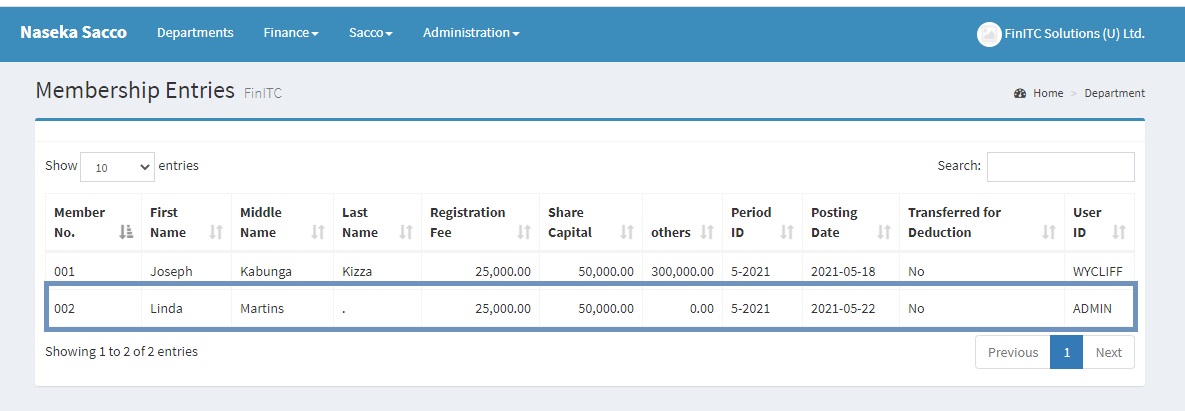Select the Linda Martins member row

pyautogui.click(x=590, y=308)
